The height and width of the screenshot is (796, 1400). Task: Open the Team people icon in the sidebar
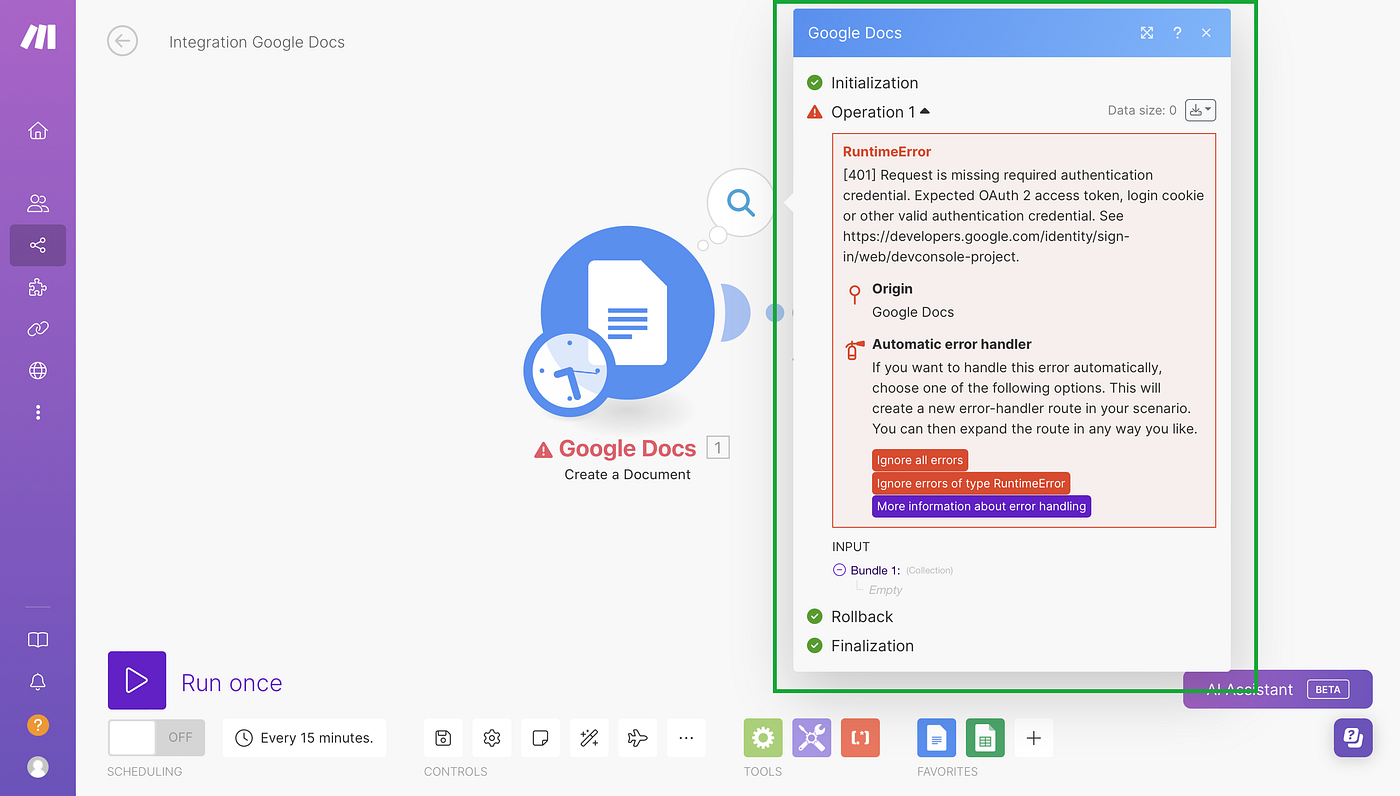[38, 204]
